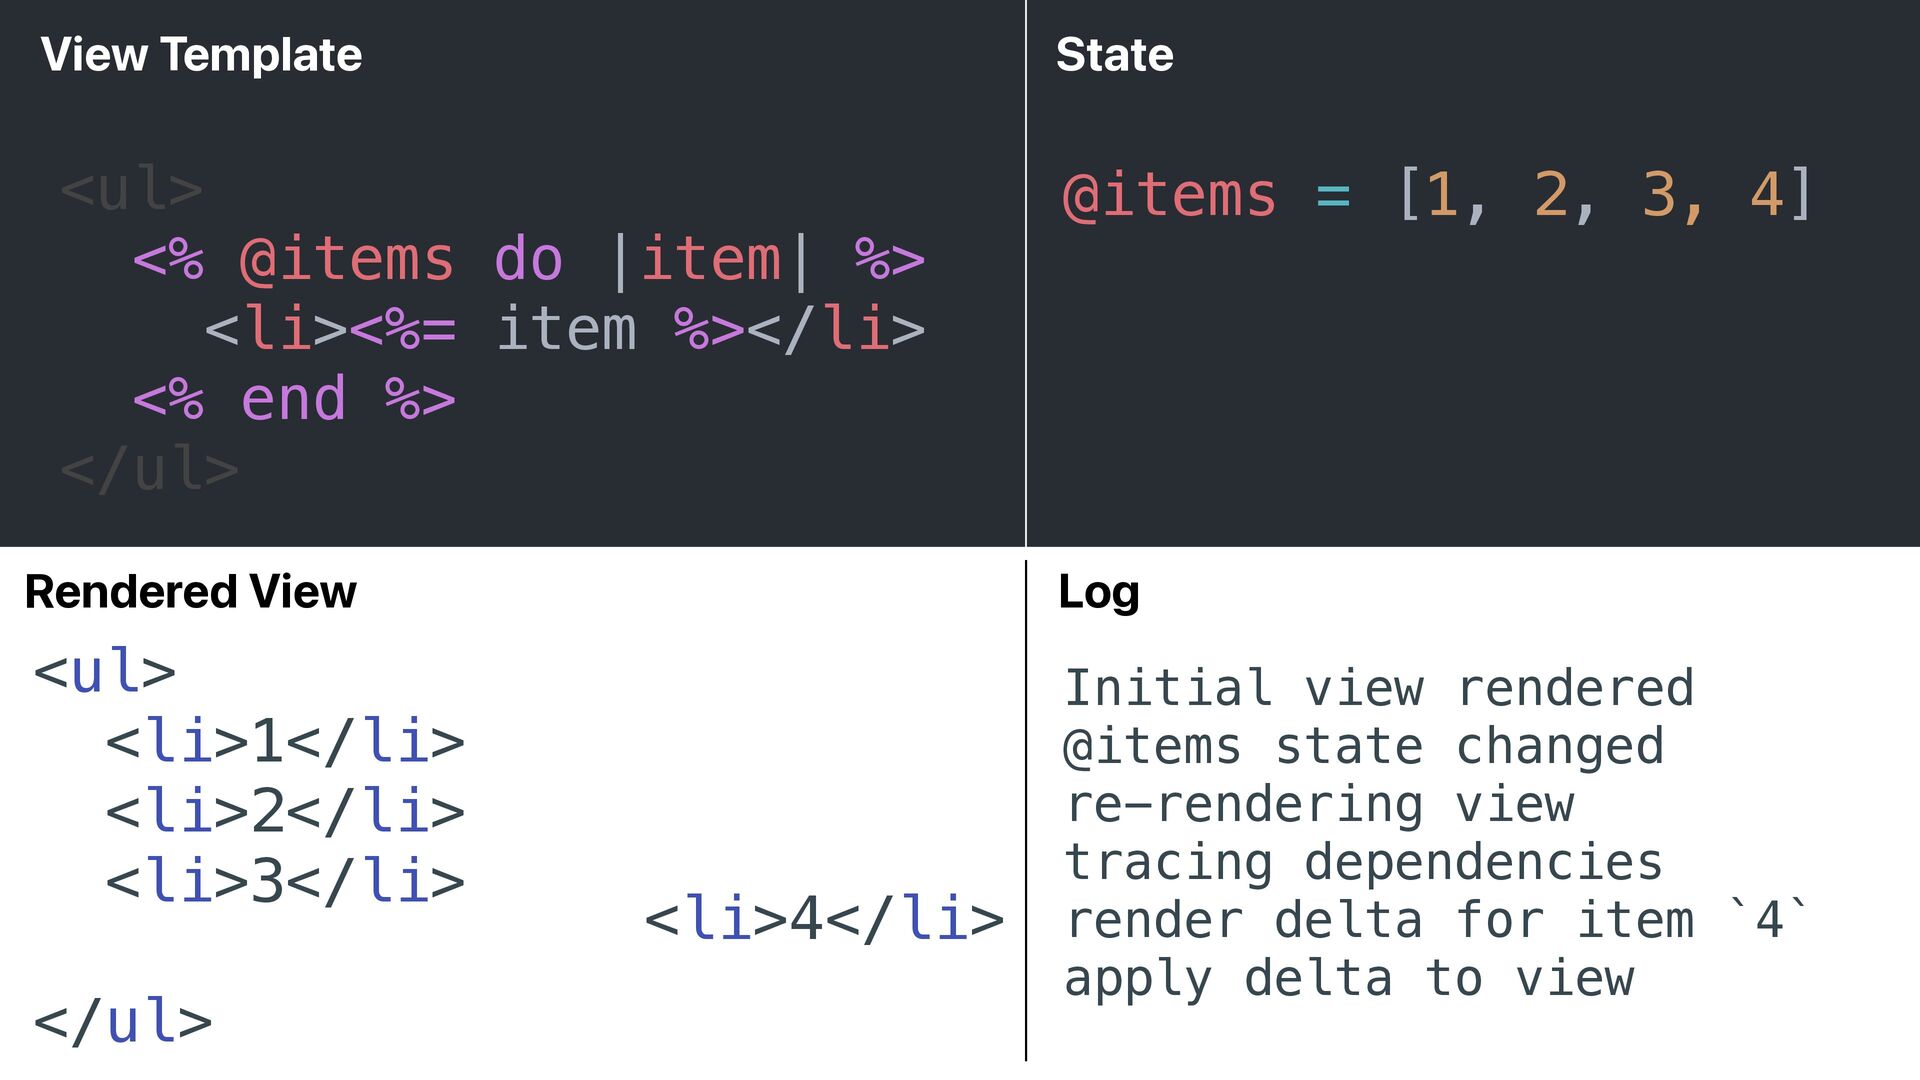Click the dimmed closing </ul> template tag
The image size is (1920, 1080).
(x=149, y=469)
